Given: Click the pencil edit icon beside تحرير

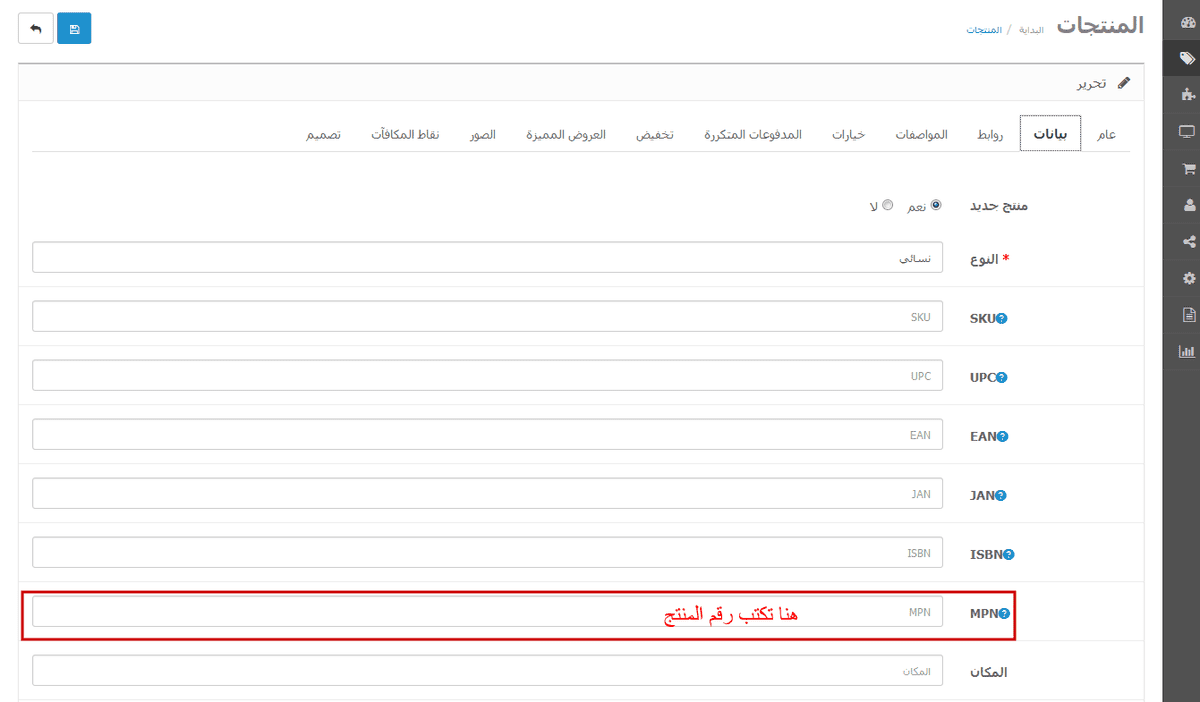Looking at the screenshot, I should point(1124,83).
